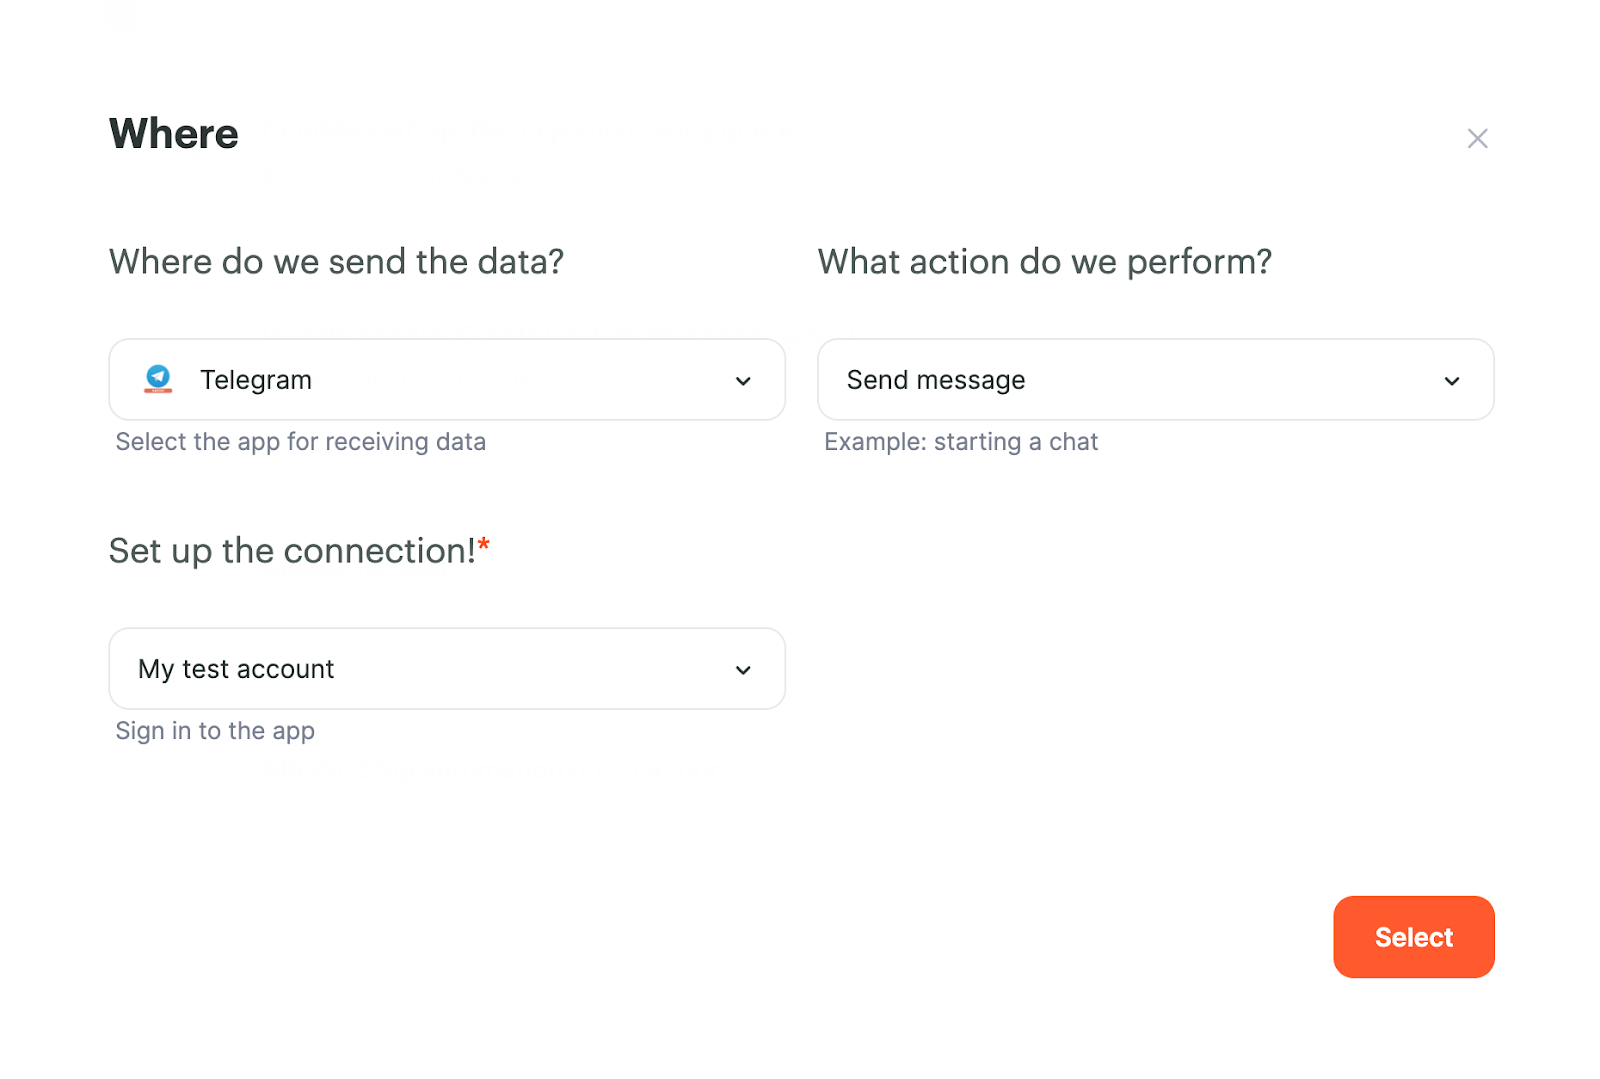1600x1079 pixels.
Task: Click the 'Example: starting a chat' hint
Action: pos(961,442)
